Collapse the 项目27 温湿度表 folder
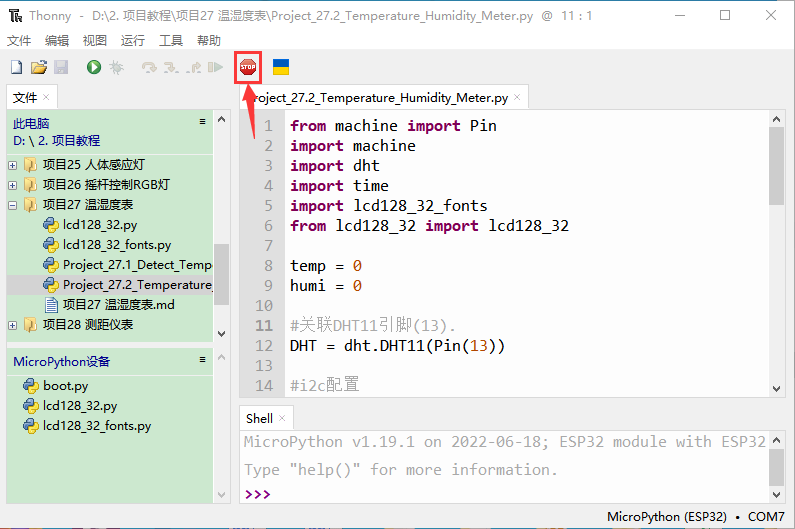795x529 pixels. [x=13, y=205]
